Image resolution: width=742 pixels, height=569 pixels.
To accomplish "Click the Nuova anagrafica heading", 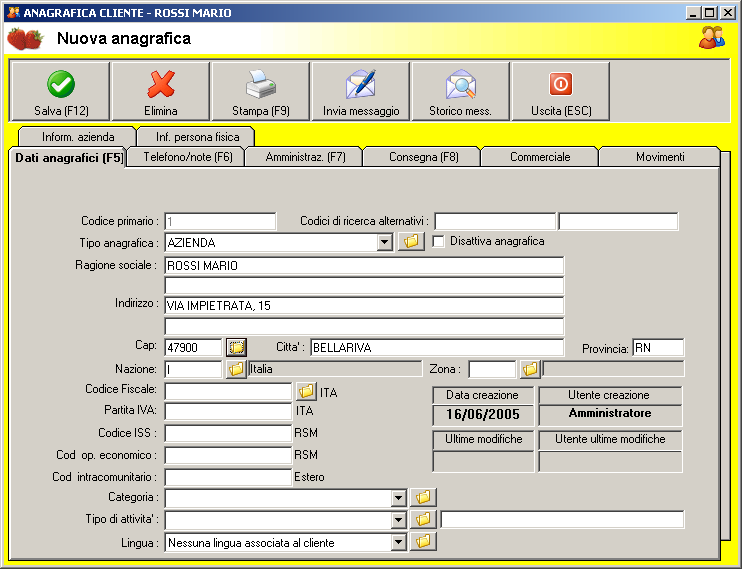I will [x=124, y=38].
